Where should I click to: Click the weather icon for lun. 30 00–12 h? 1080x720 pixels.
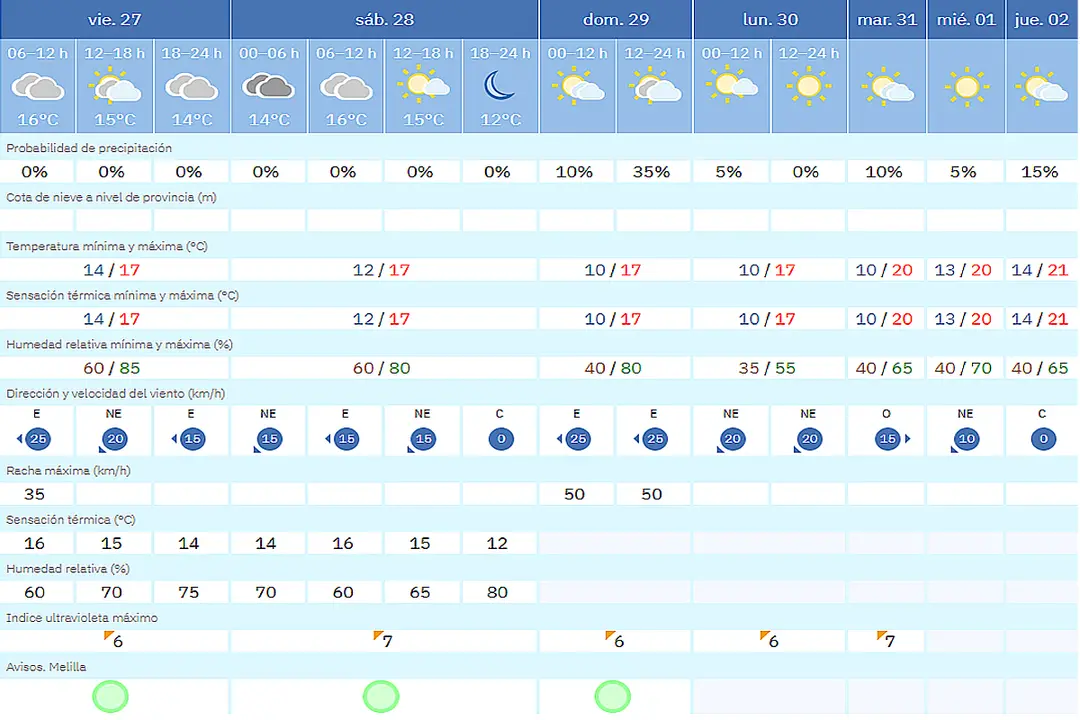click(731, 85)
